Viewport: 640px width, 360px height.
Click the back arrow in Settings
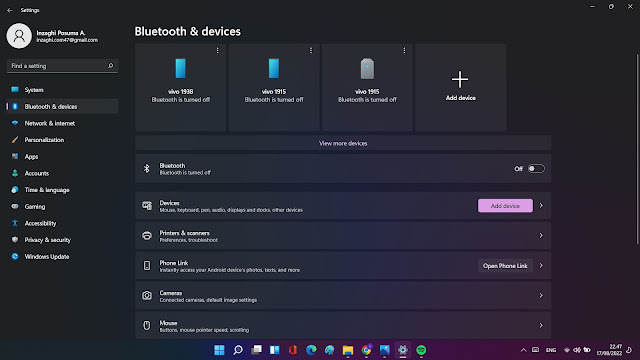[x=10, y=10]
